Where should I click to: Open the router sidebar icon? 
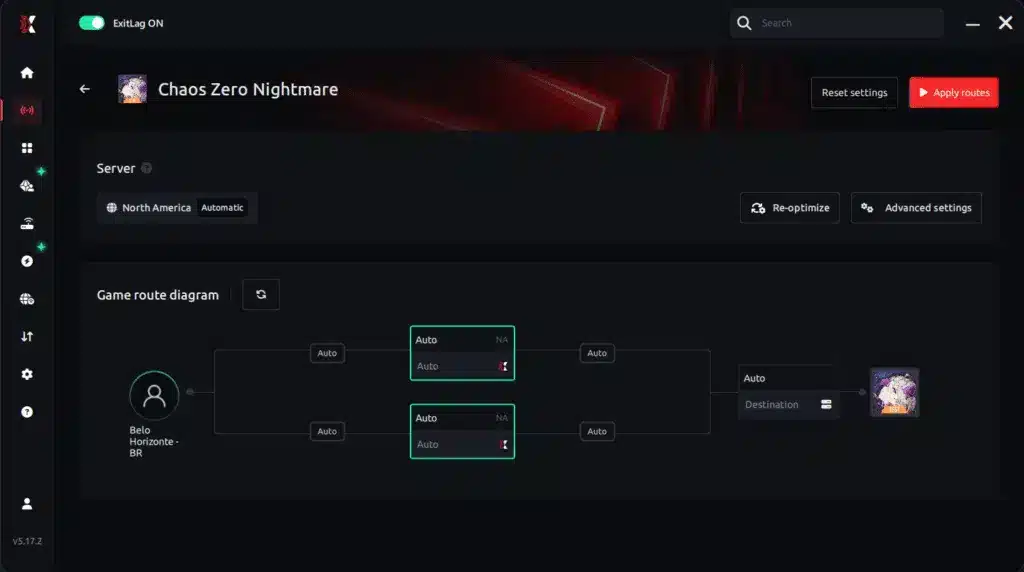coord(27,224)
